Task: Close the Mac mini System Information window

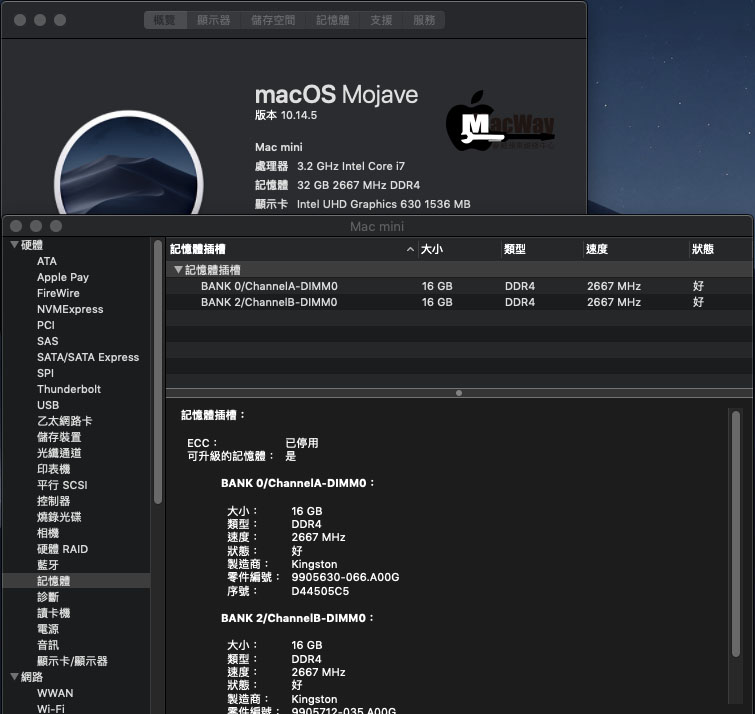Action: tap(16, 226)
